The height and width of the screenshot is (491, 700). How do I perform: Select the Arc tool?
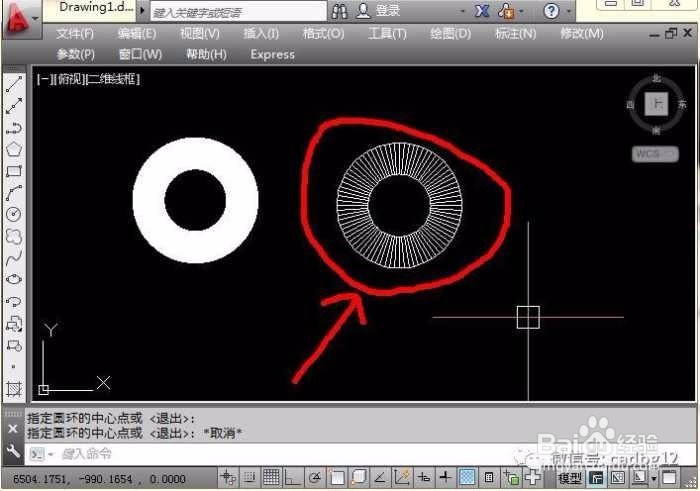[14, 193]
